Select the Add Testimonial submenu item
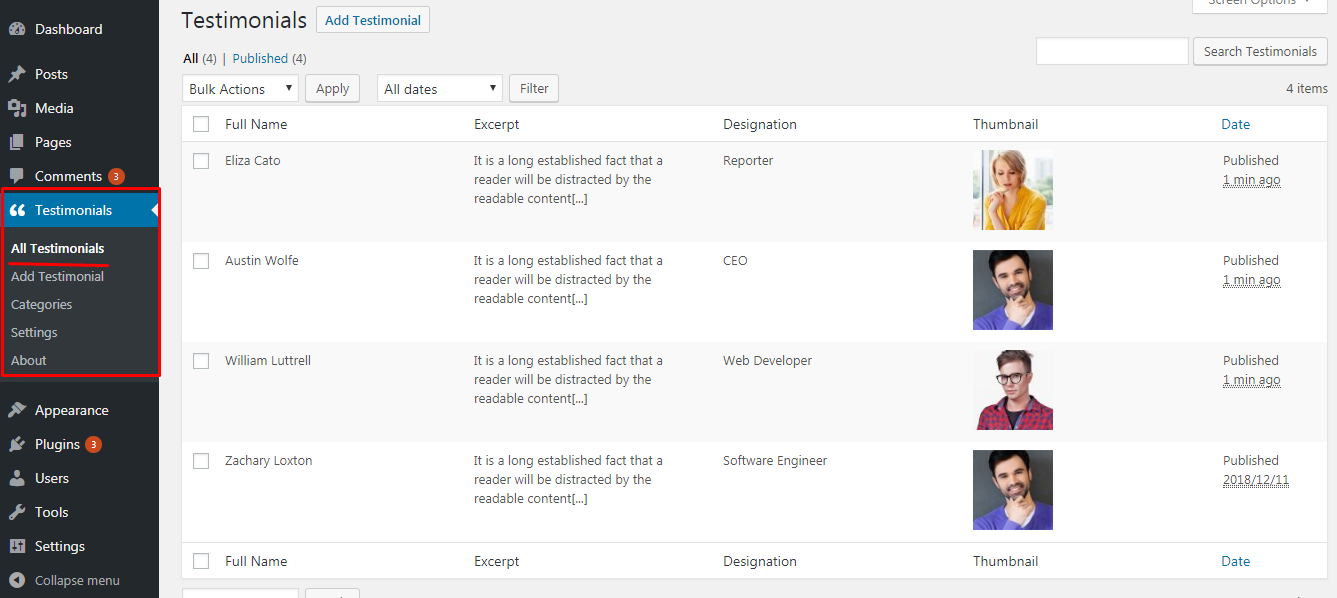The image size is (1337, 598). point(57,276)
